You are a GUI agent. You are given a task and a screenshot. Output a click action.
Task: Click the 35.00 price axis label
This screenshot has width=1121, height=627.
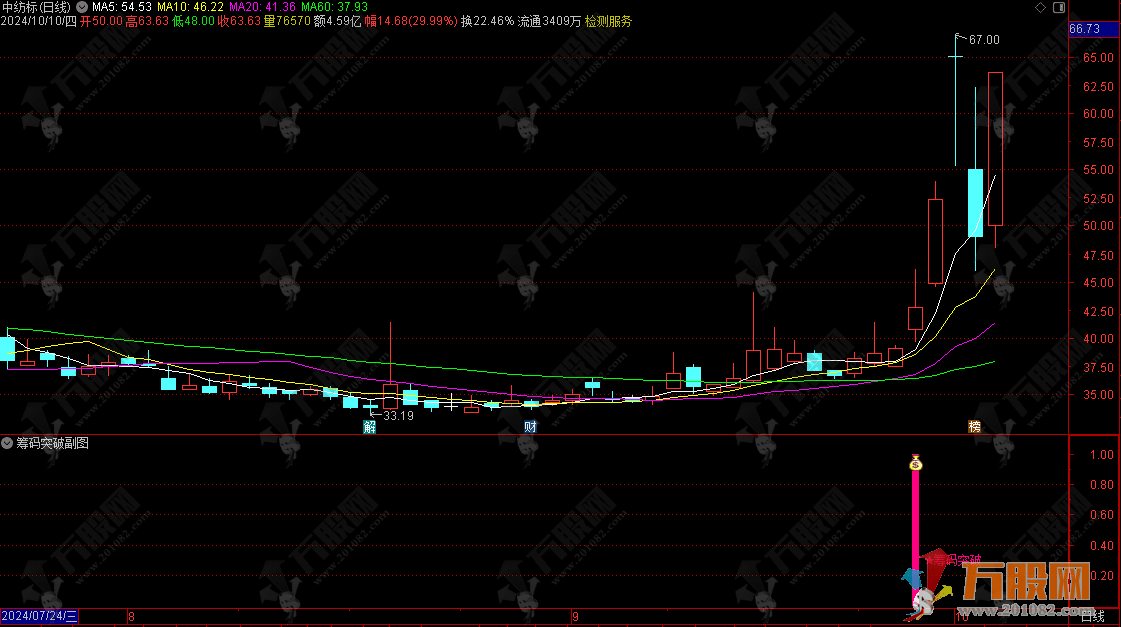(x=1098, y=395)
